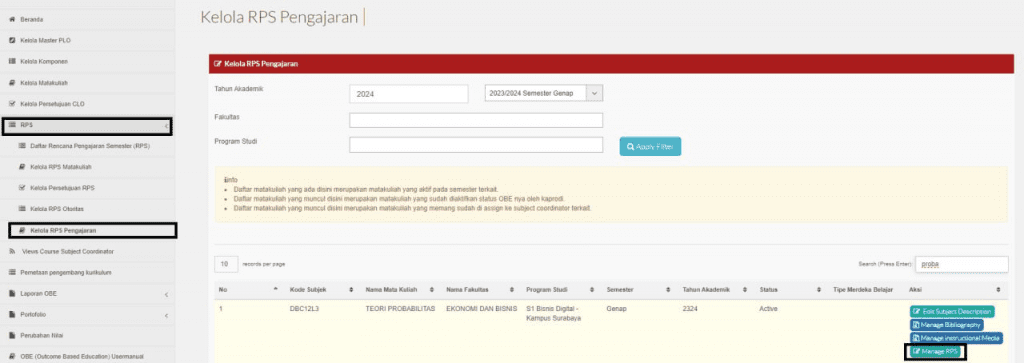
Task: Focus the Tahun Akademik 2024 field
Action: (x=409, y=94)
